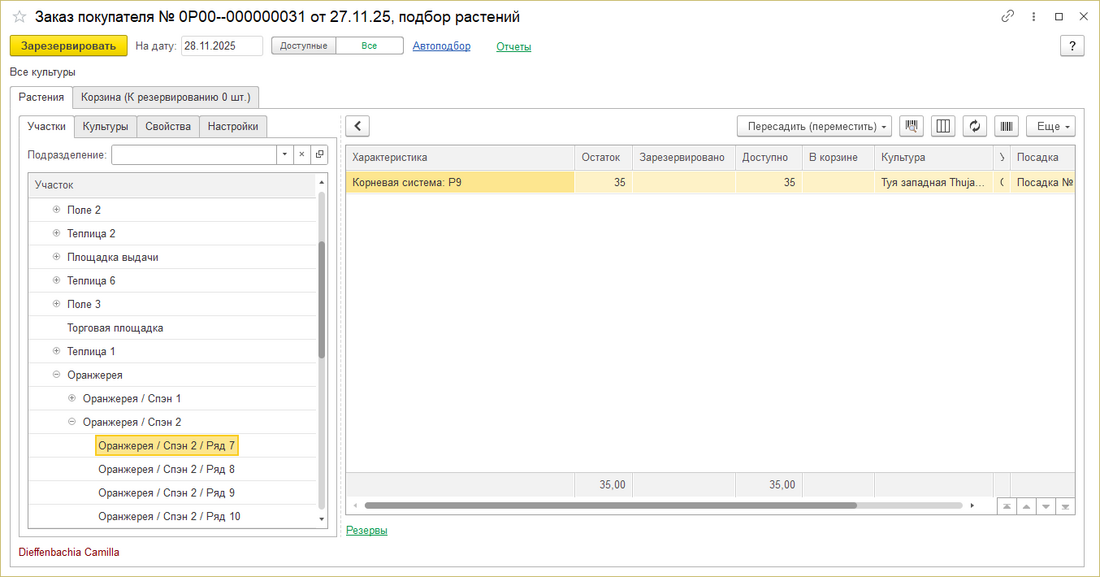The width and height of the screenshot is (1100, 577).
Task: Click the barcode search icon
Action: (911, 126)
